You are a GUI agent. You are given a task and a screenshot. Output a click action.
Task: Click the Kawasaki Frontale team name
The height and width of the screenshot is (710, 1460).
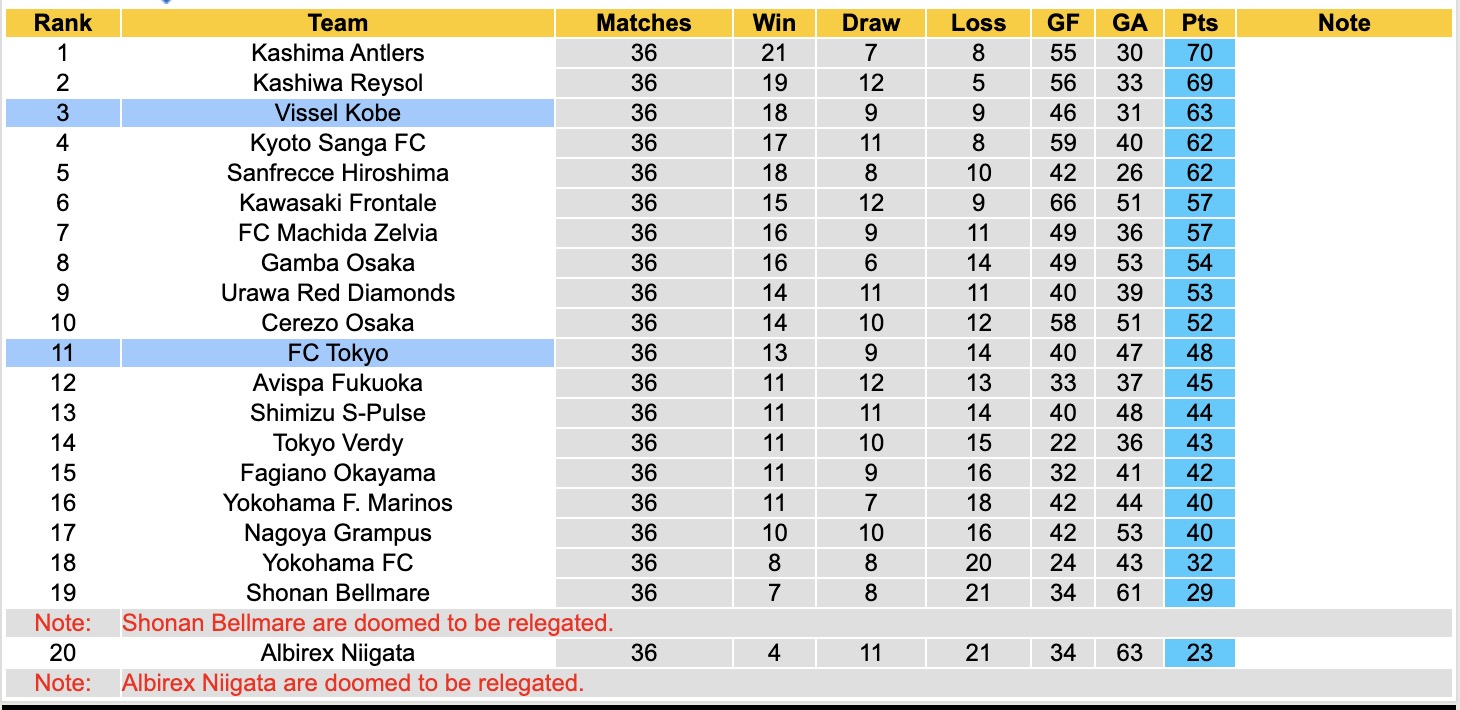338,203
